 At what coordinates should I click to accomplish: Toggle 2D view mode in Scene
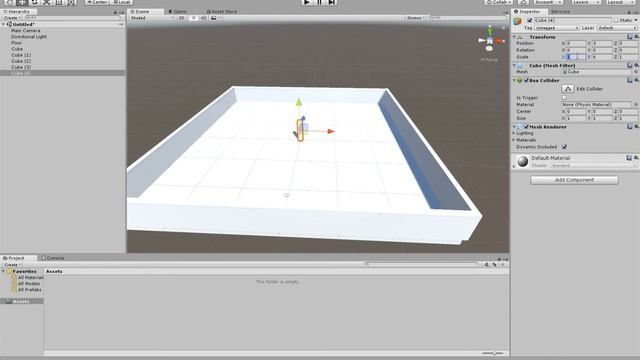pos(181,18)
